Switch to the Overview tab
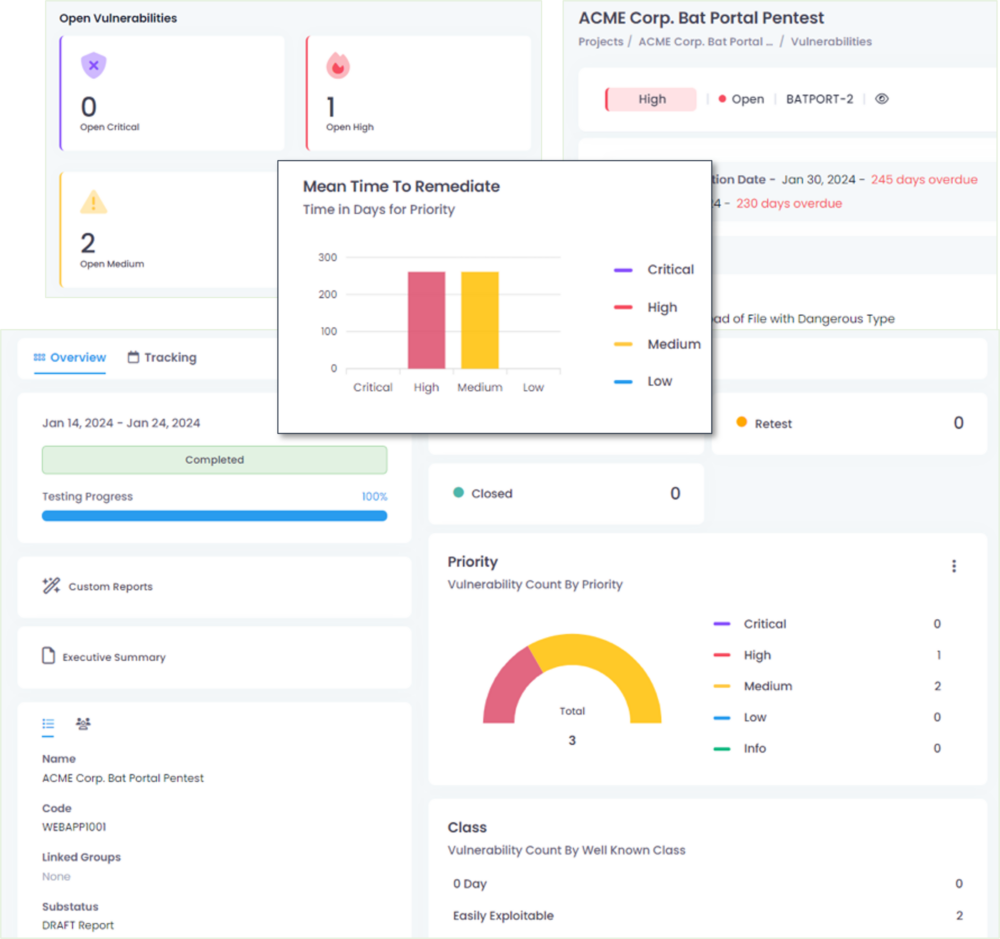Viewport: 1000px width, 939px height. 70,357
